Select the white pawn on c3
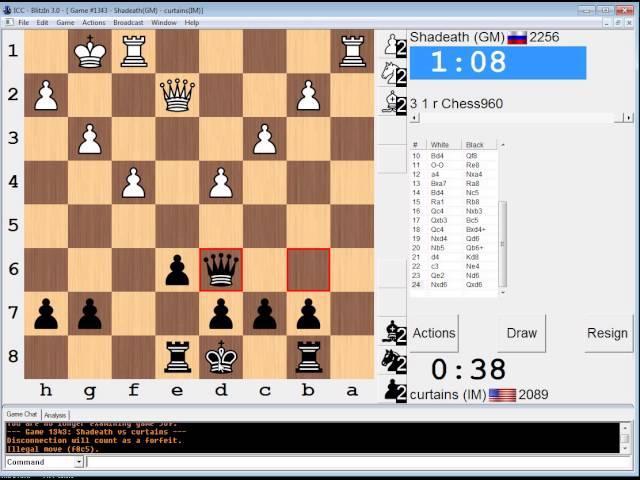 (x=265, y=139)
